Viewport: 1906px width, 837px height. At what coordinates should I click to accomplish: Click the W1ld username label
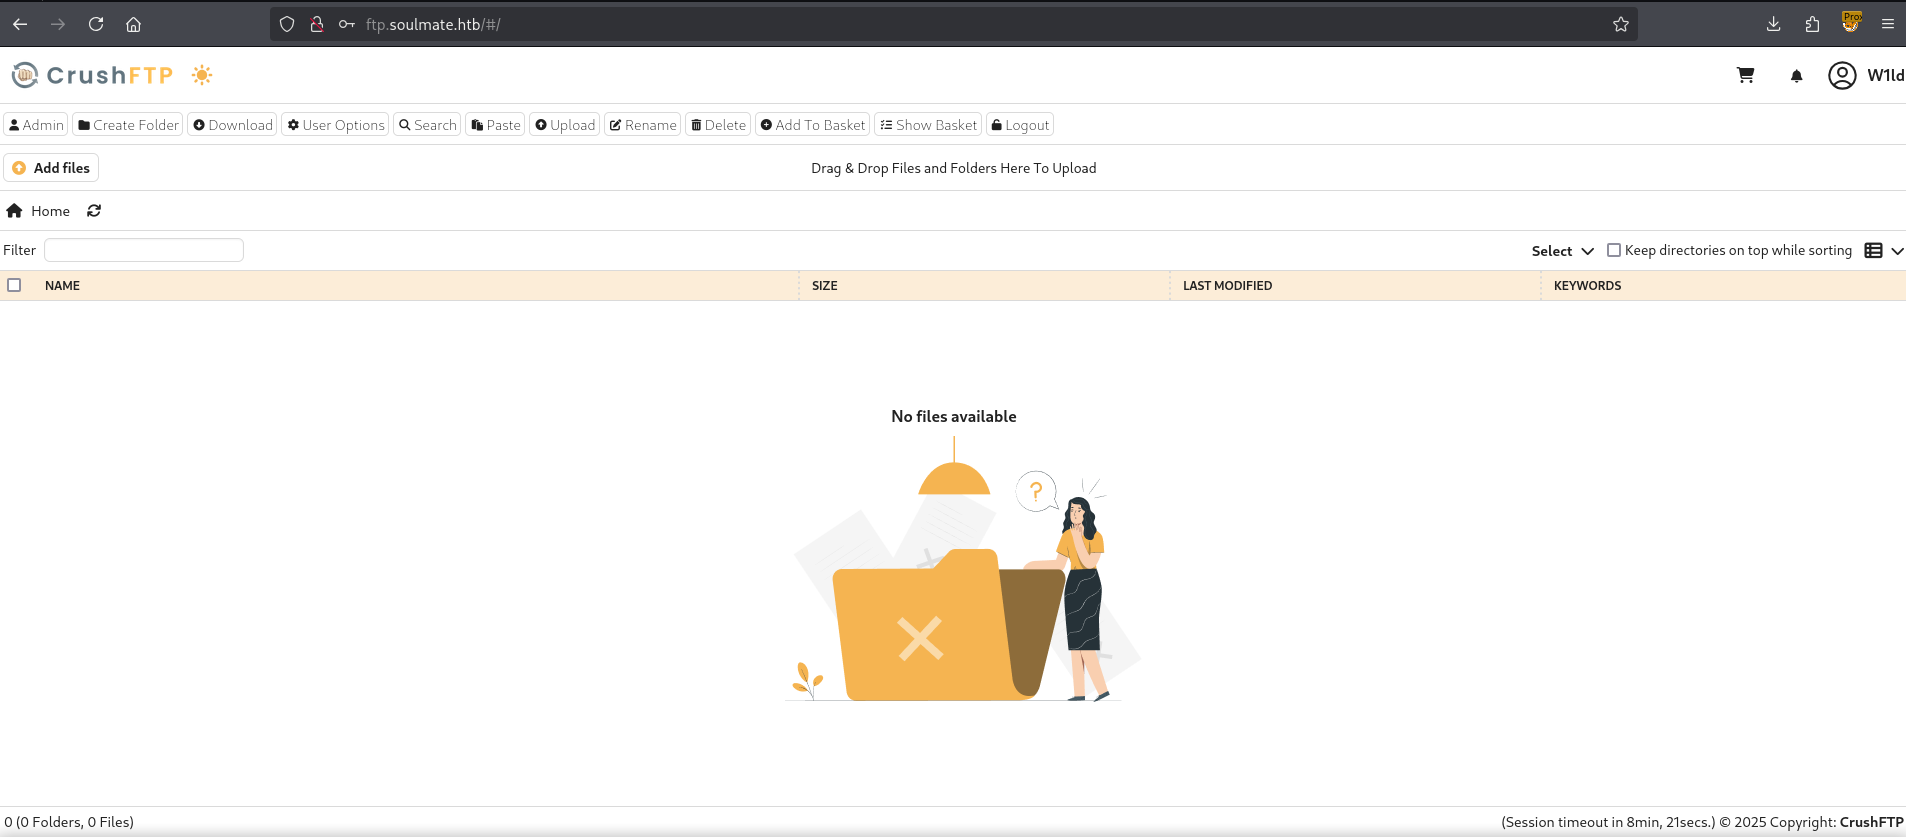[x=1885, y=75]
